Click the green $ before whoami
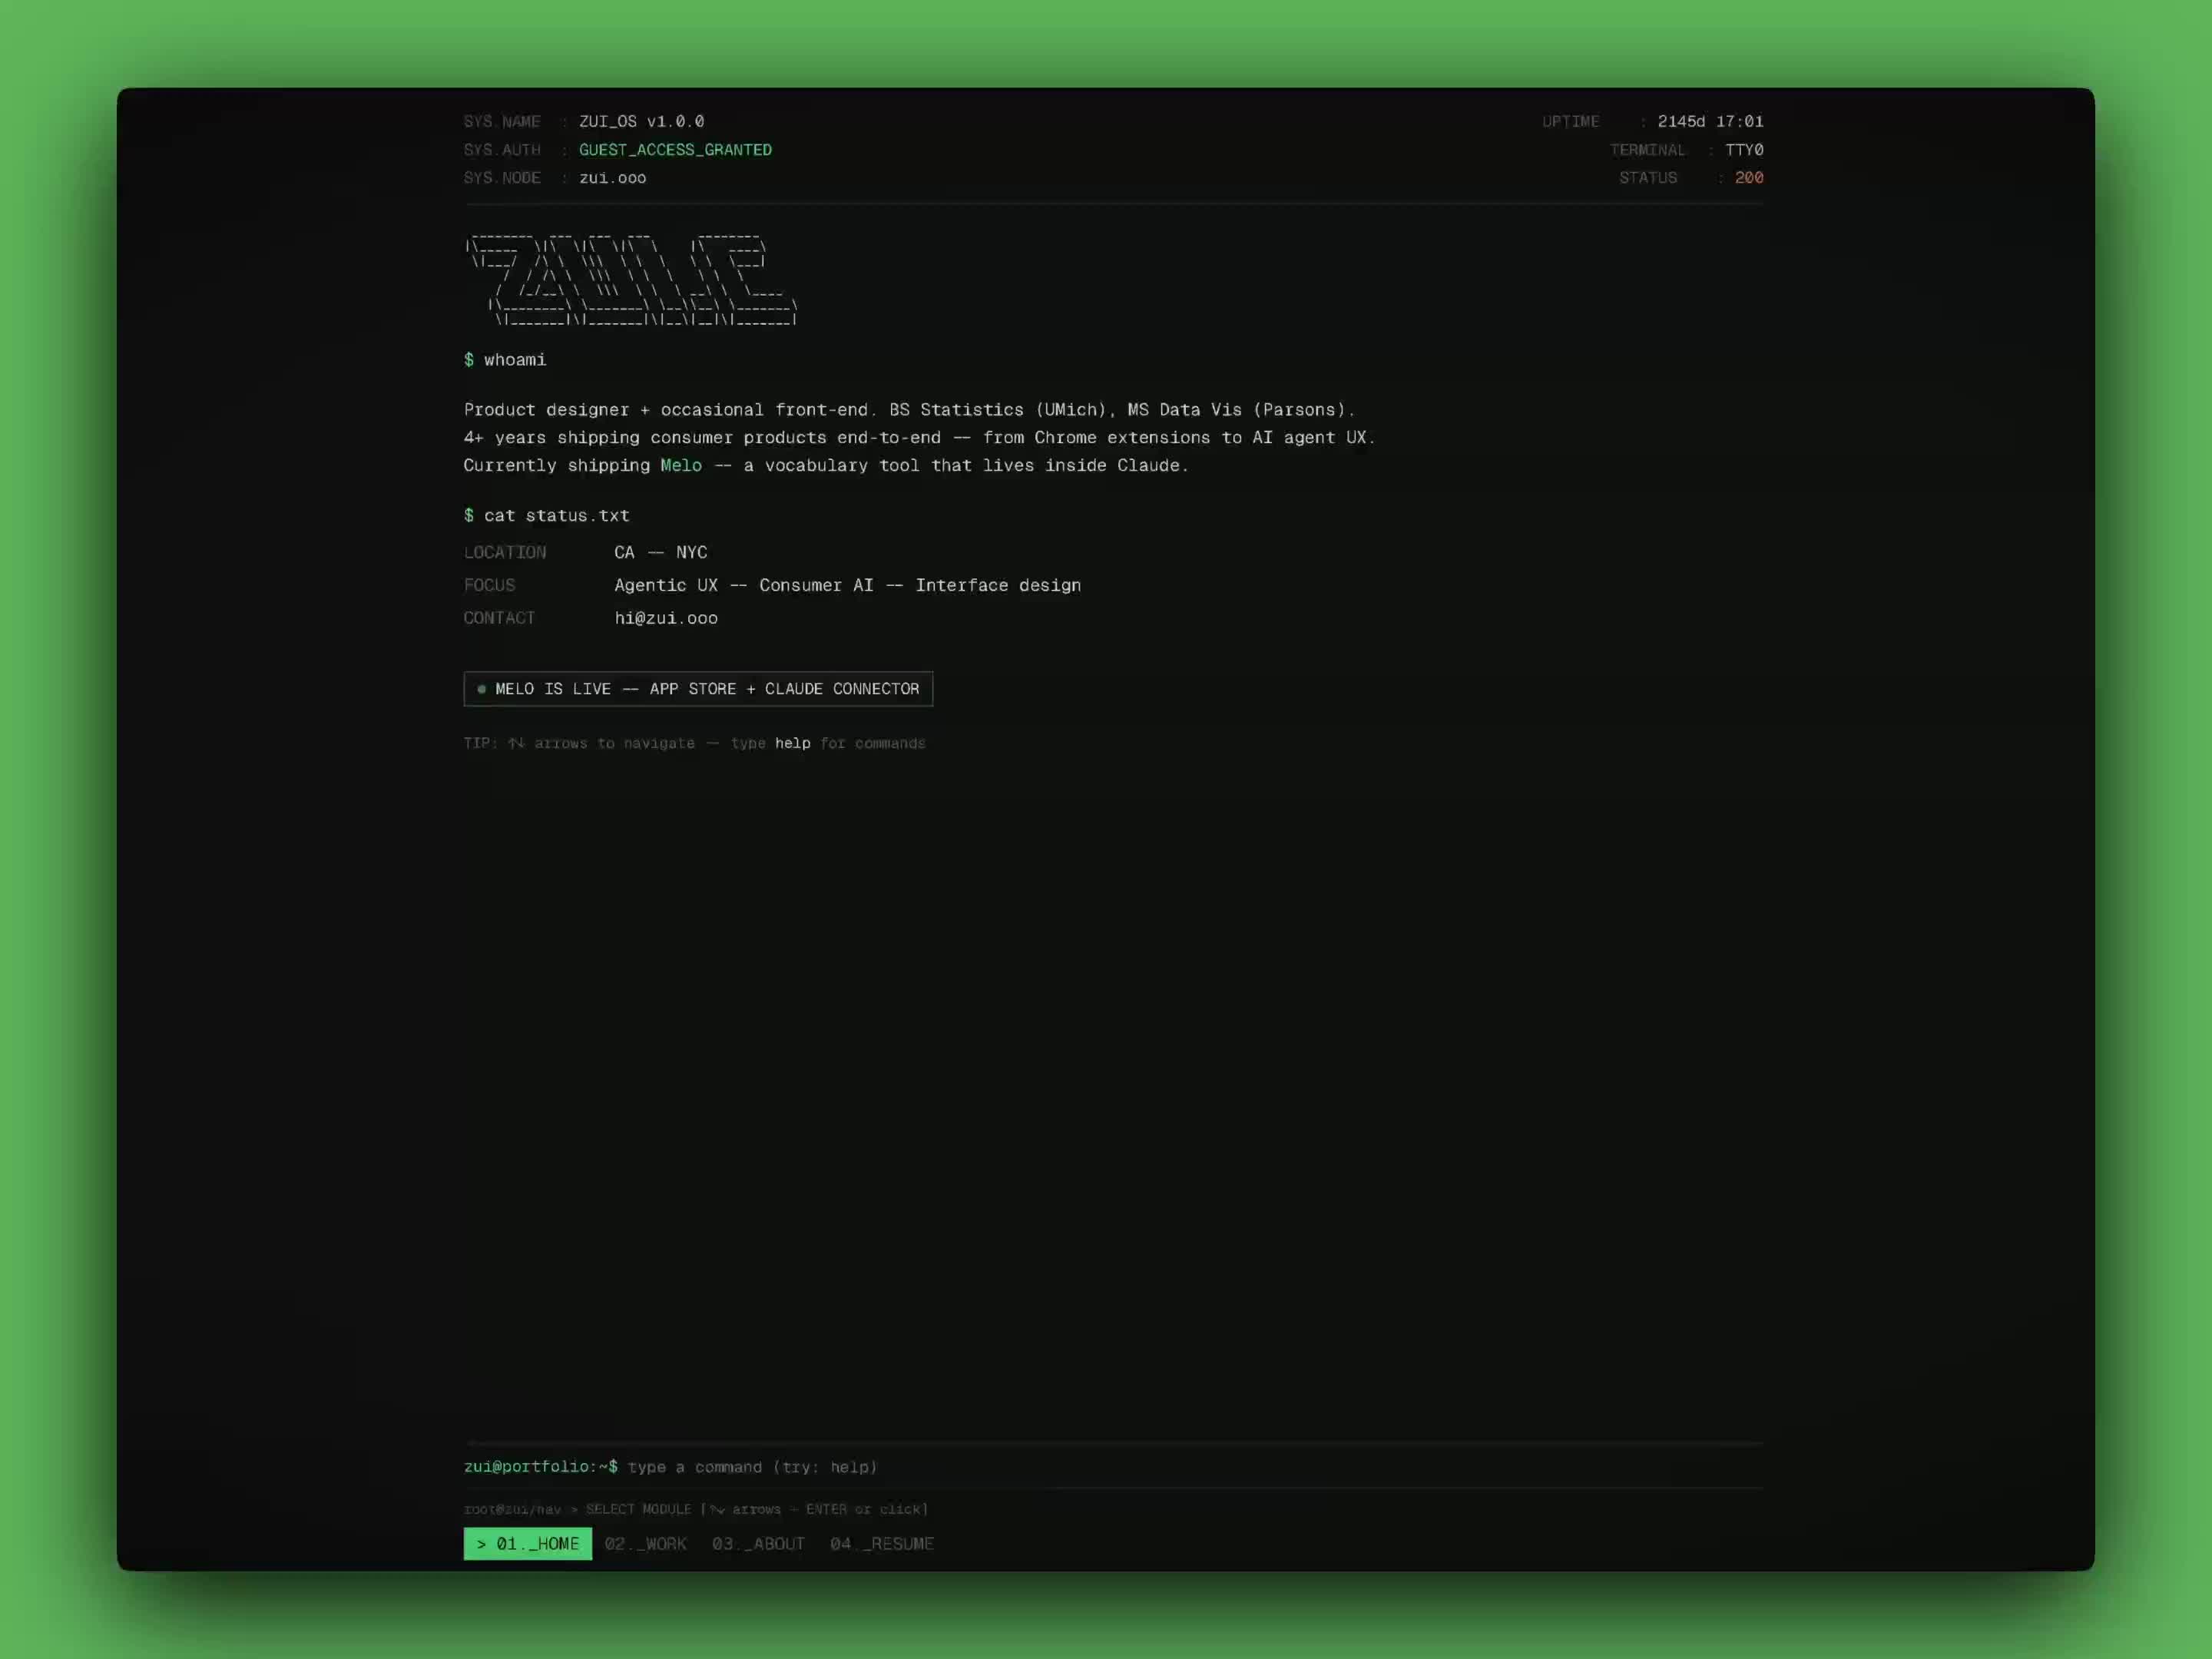 (x=468, y=359)
